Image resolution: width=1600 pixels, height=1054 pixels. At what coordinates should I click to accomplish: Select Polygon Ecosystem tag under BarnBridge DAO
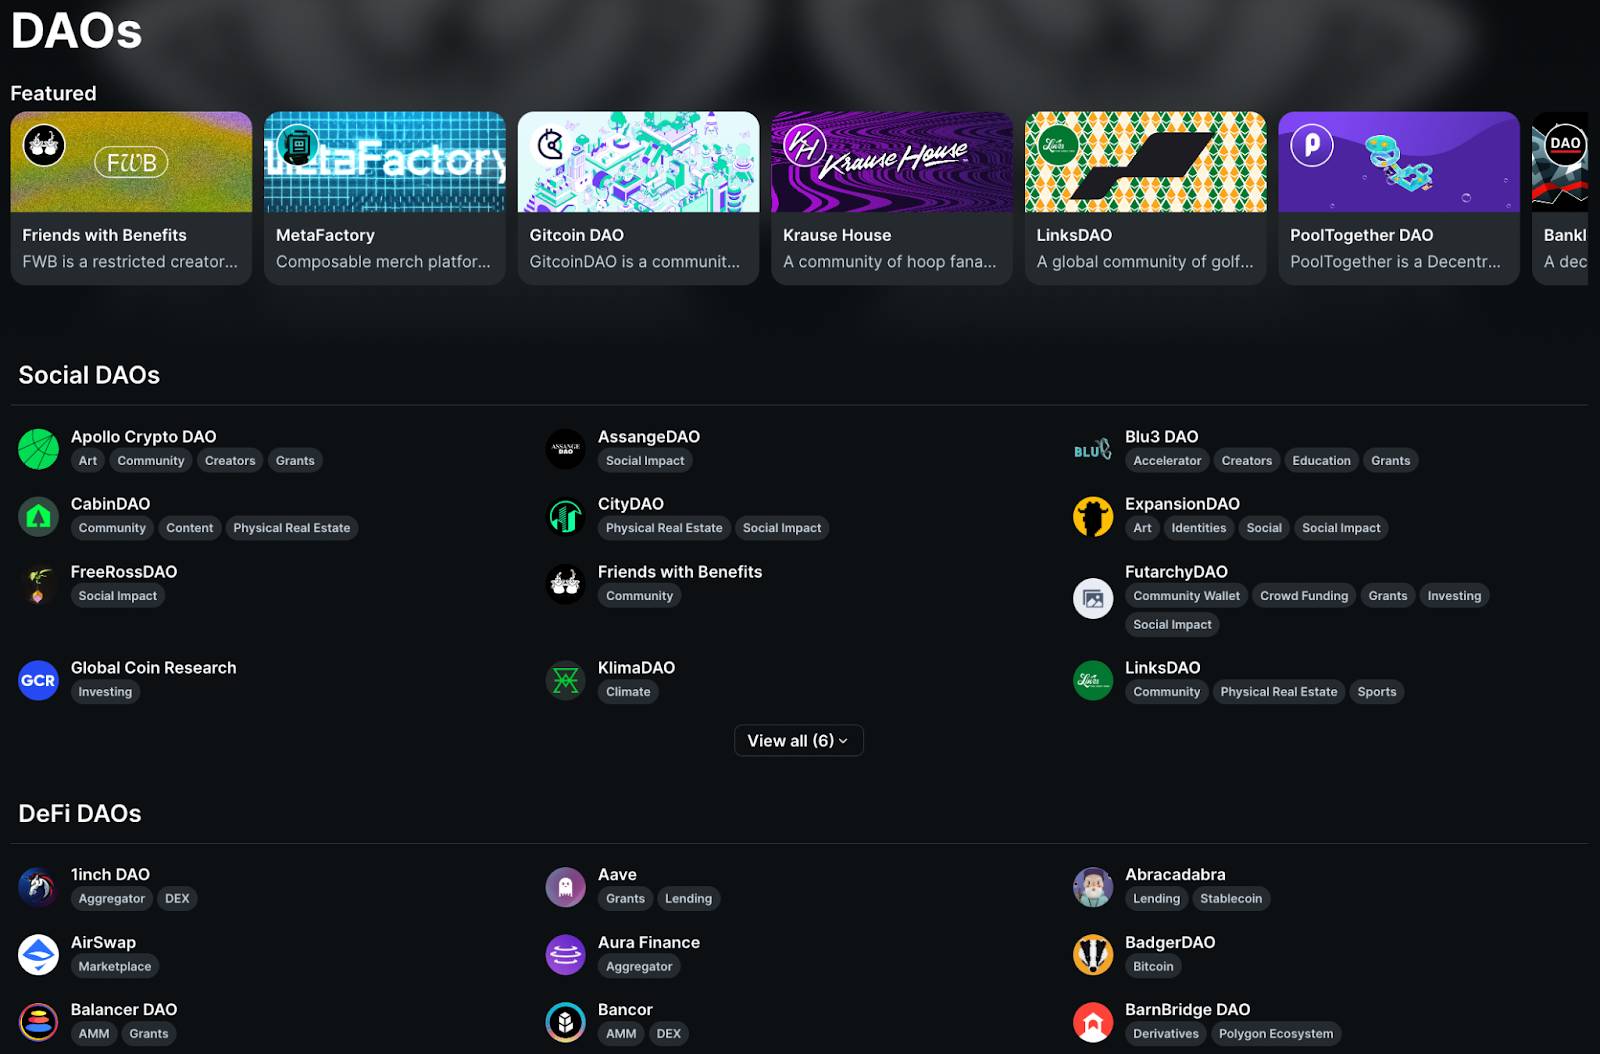1276,1034
